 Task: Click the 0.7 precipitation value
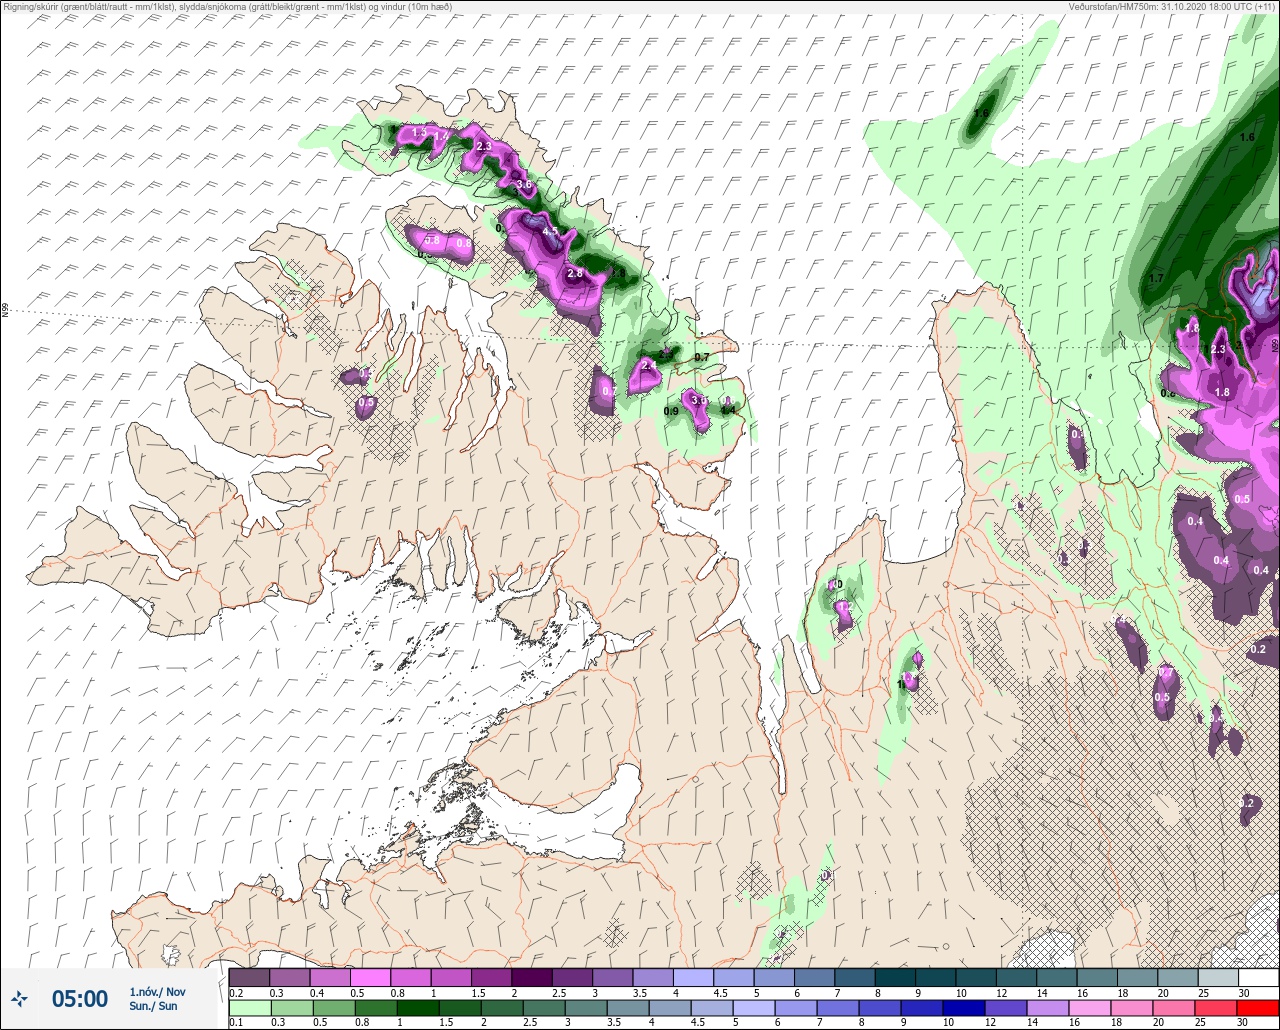pos(701,357)
